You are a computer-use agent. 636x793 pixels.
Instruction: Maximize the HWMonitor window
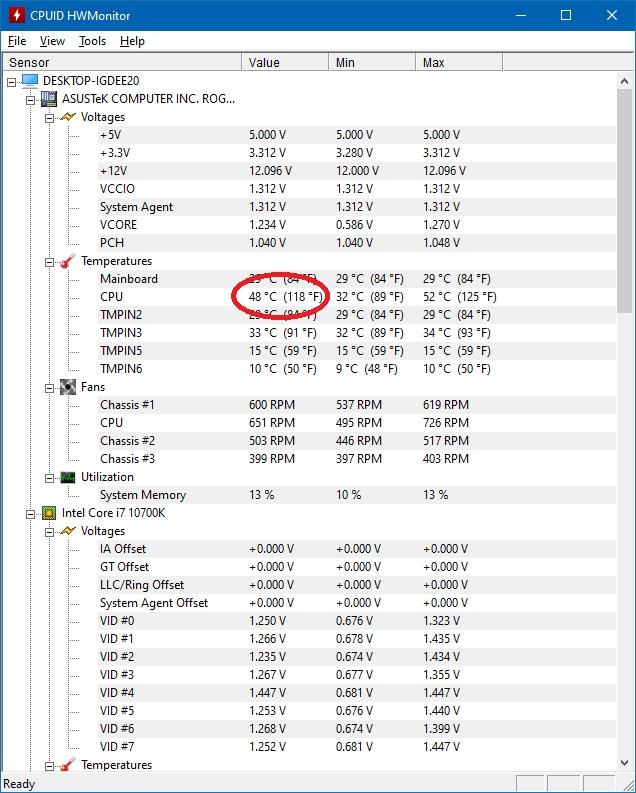coord(566,15)
